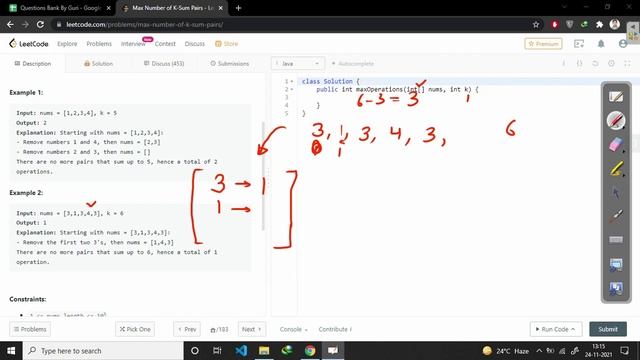The image size is (640, 360).
Task: Click the braces format code icon
Action: [579, 64]
